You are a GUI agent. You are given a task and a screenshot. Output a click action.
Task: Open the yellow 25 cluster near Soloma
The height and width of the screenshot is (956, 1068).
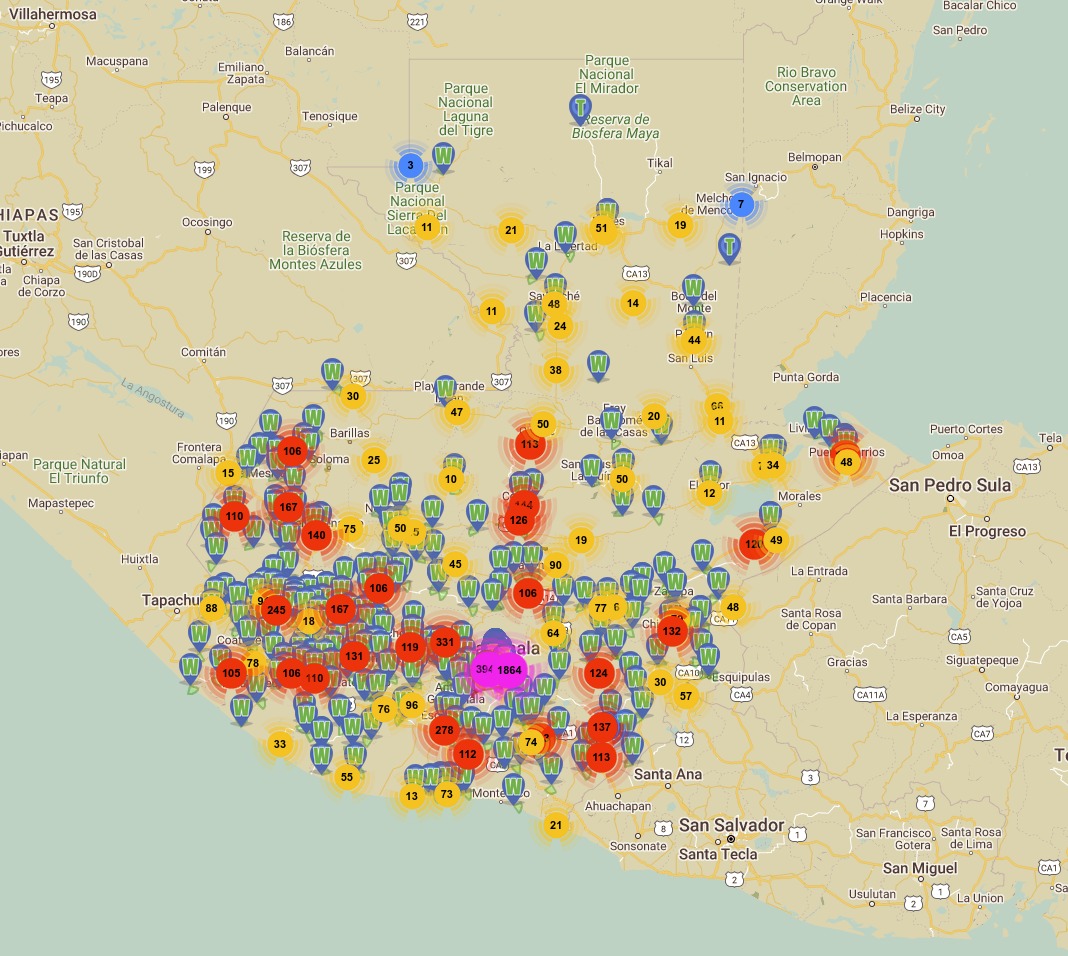point(374,460)
